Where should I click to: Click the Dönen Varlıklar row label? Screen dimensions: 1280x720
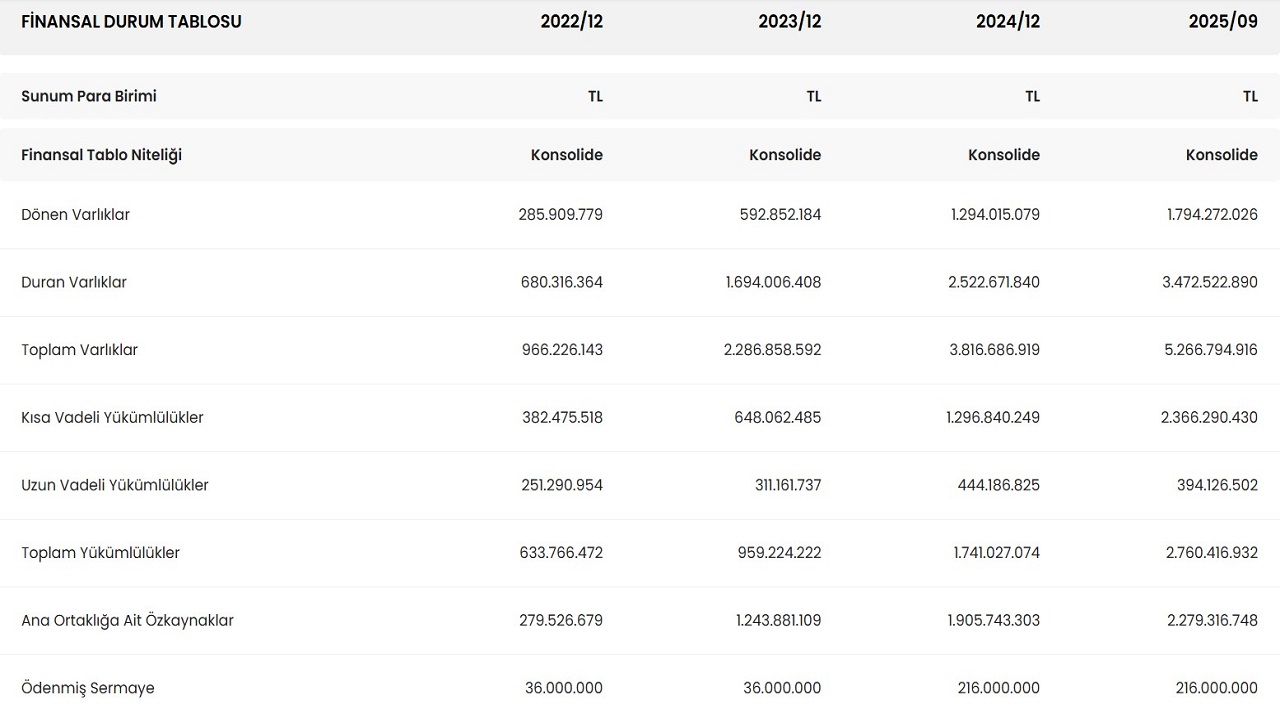[x=75, y=215]
